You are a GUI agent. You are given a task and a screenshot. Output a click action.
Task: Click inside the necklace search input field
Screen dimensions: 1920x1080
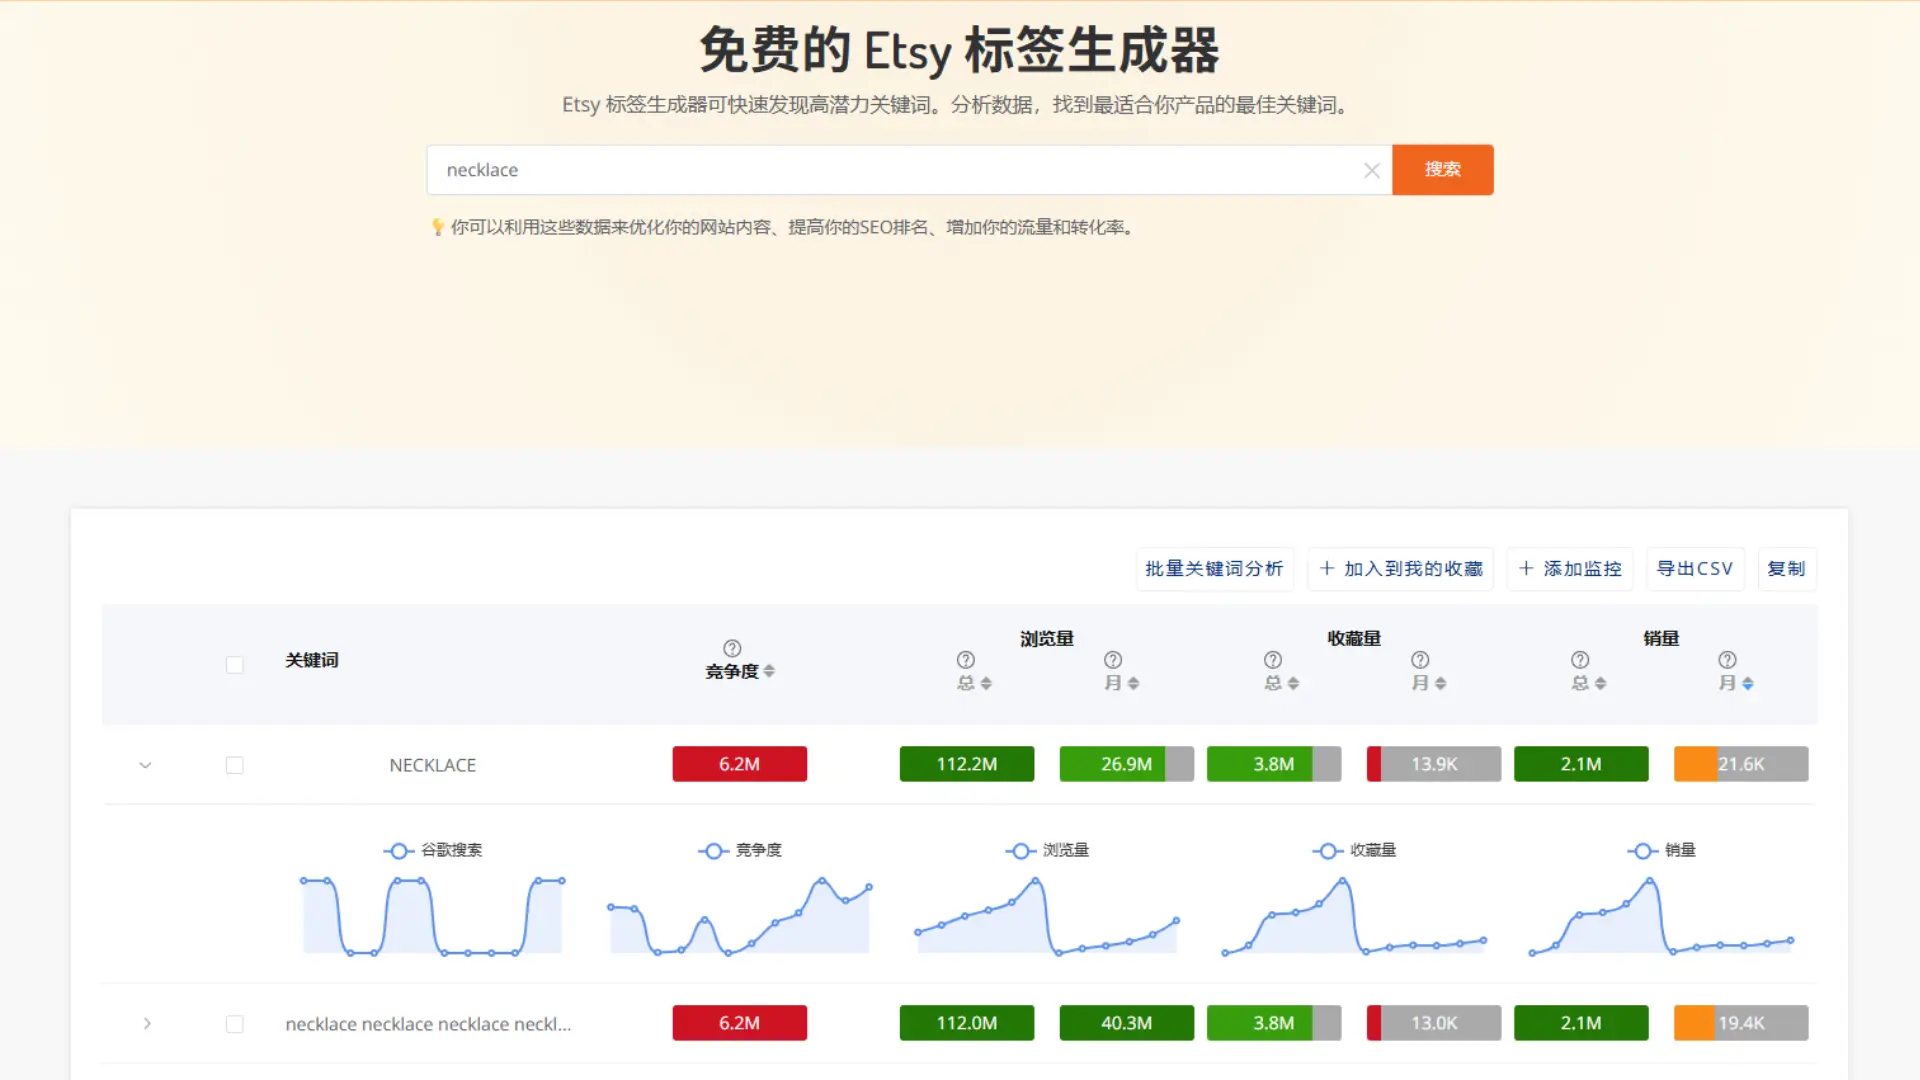(x=800, y=170)
